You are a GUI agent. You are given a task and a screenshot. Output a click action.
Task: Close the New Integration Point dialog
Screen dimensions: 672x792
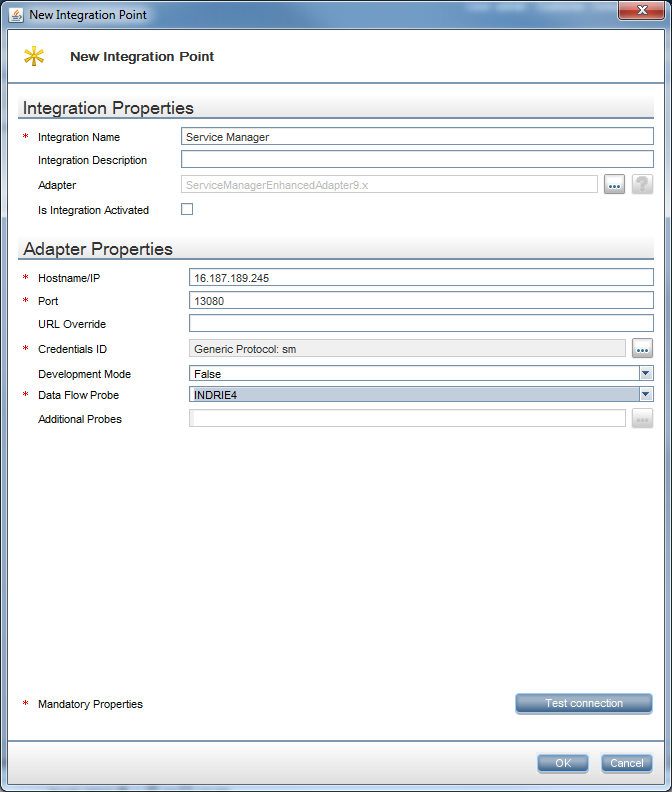[x=641, y=10]
